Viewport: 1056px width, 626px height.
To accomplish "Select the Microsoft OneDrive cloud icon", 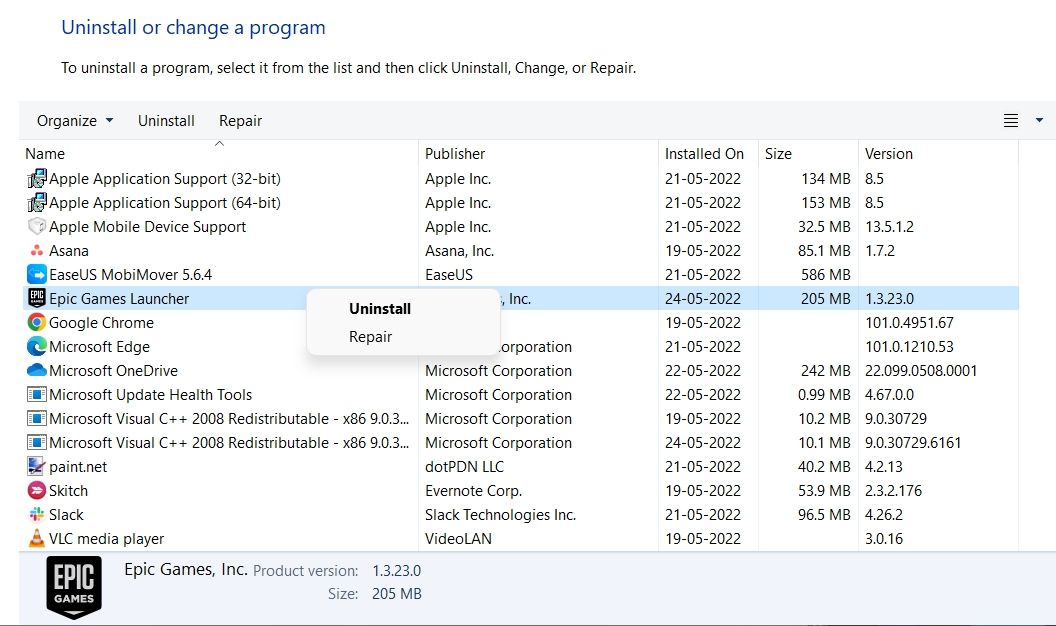I will 36,371.
